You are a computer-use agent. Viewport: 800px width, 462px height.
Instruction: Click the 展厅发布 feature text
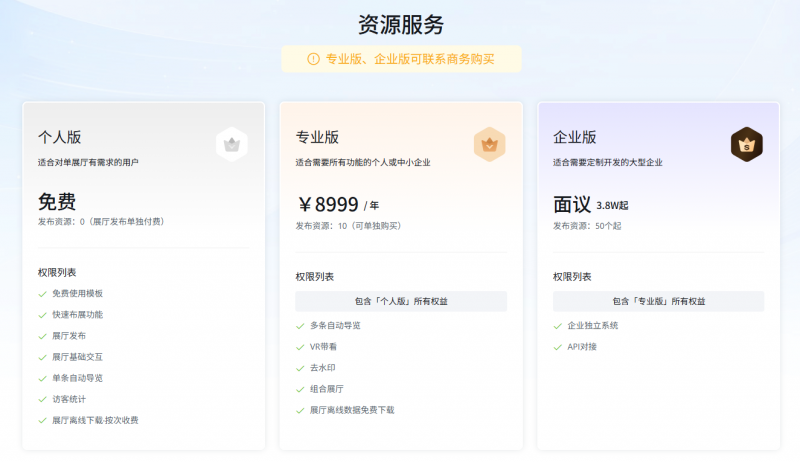(69, 336)
